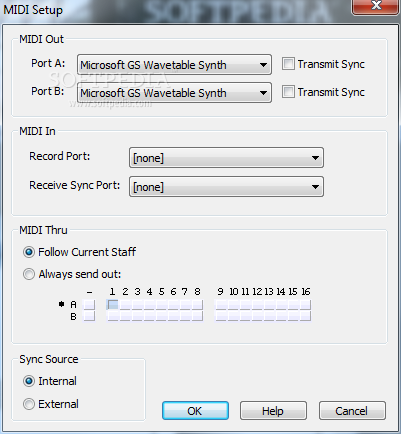Image resolution: width=401 pixels, height=434 pixels.
Task: Toggle channel 5 on port B row
Action: 161,316
